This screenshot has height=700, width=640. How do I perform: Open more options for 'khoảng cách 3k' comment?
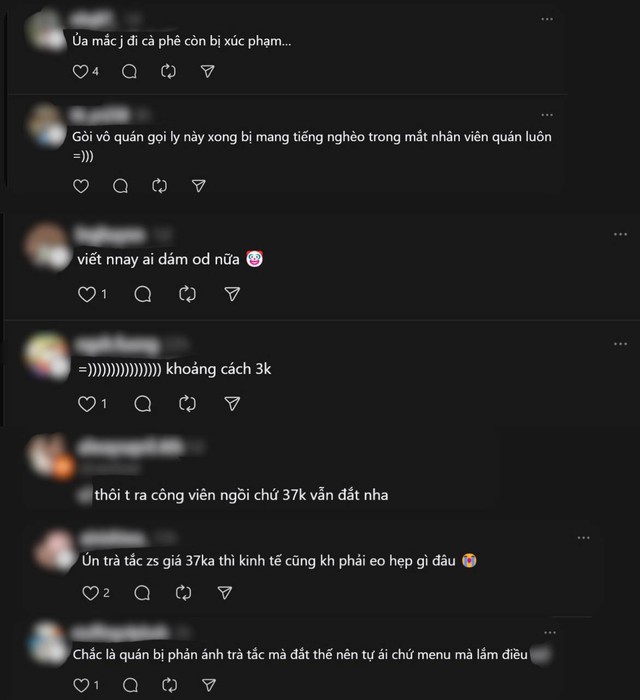tap(620, 344)
